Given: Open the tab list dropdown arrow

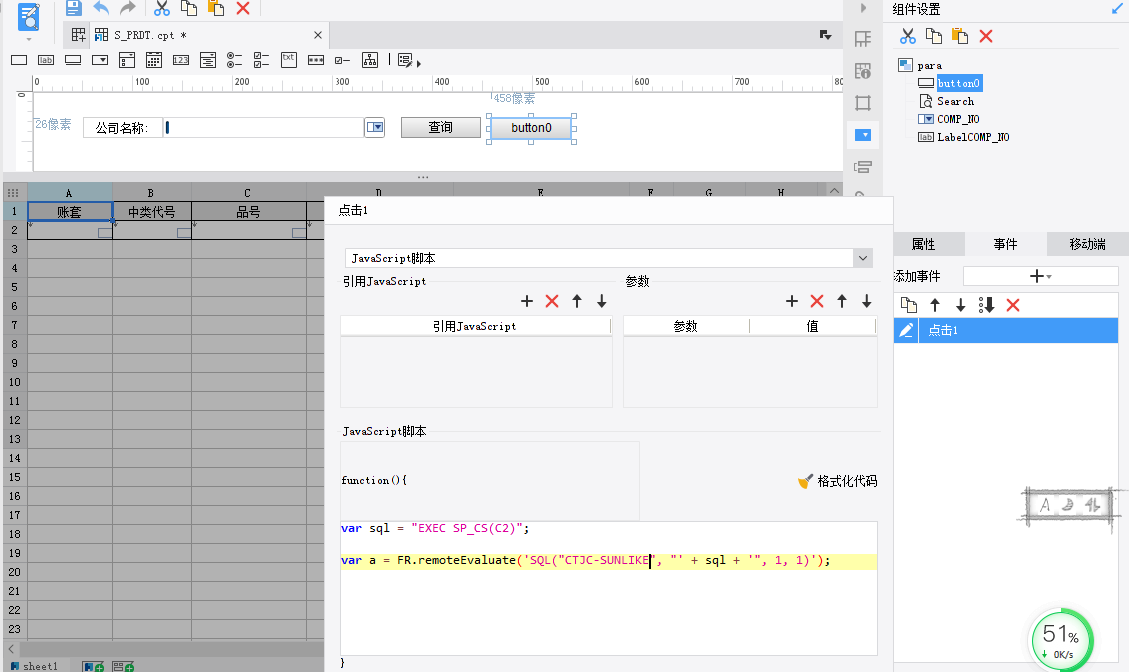Looking at the screenshot, I should 825,35.
